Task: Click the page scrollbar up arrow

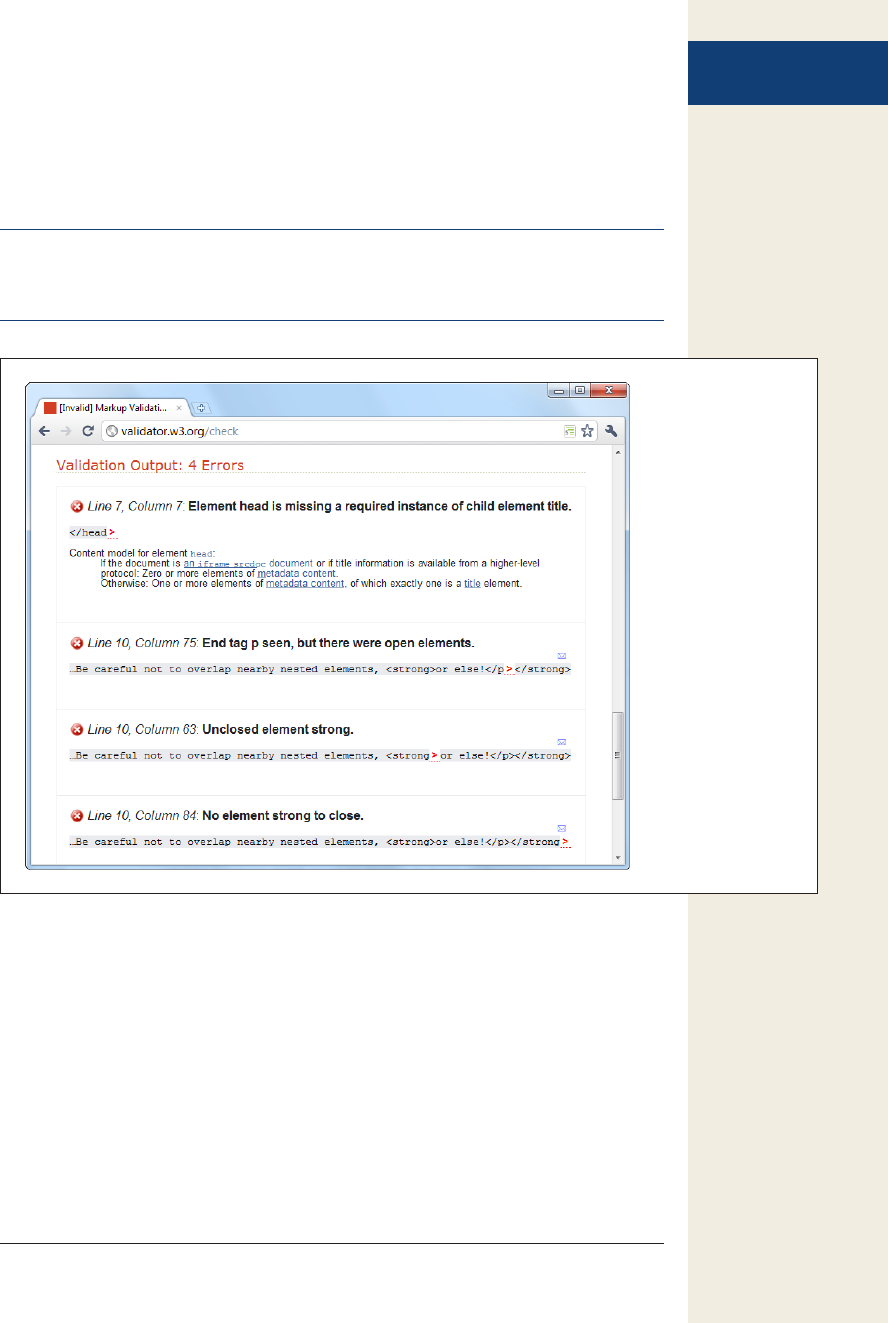Action: click(618, 453)
